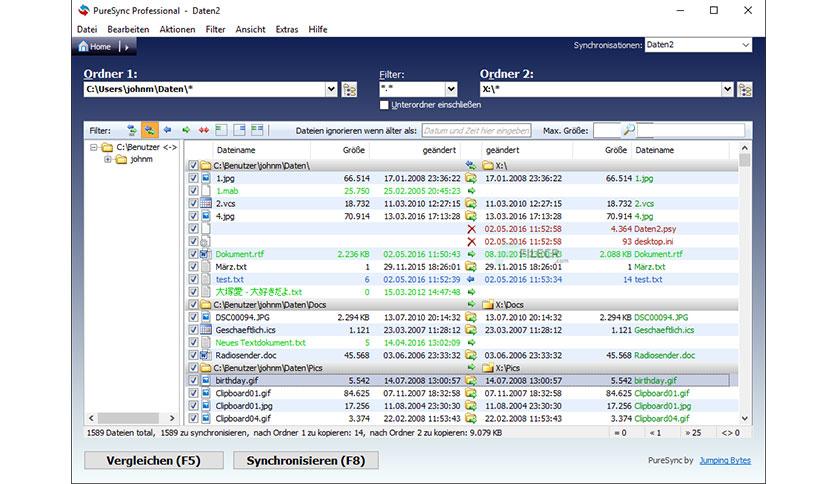Image resolution: width=836 pixels, height=484 pixels.
Task: Click the search text field beside magnifier
Action: pos(691,131)
